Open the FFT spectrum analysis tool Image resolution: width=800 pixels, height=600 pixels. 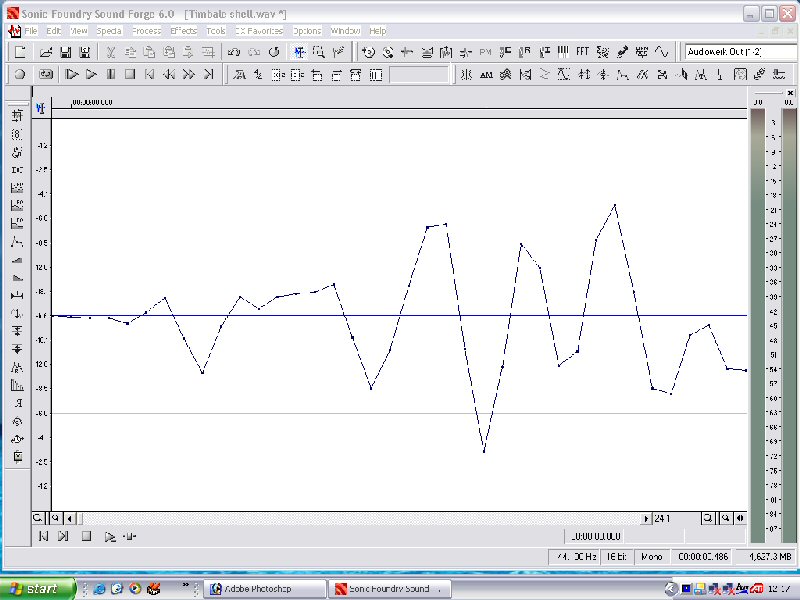tap(582, 52)
